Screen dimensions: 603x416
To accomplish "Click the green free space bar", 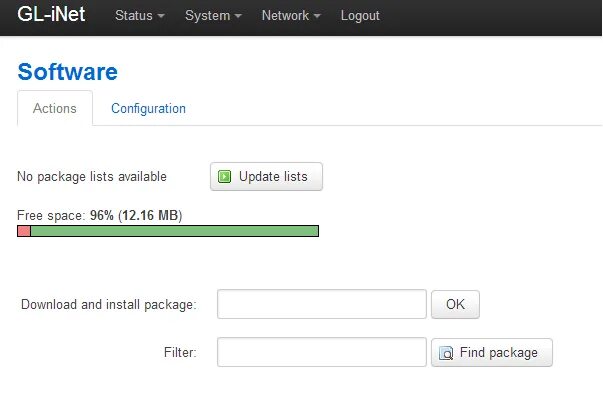I will pos(174,232).
